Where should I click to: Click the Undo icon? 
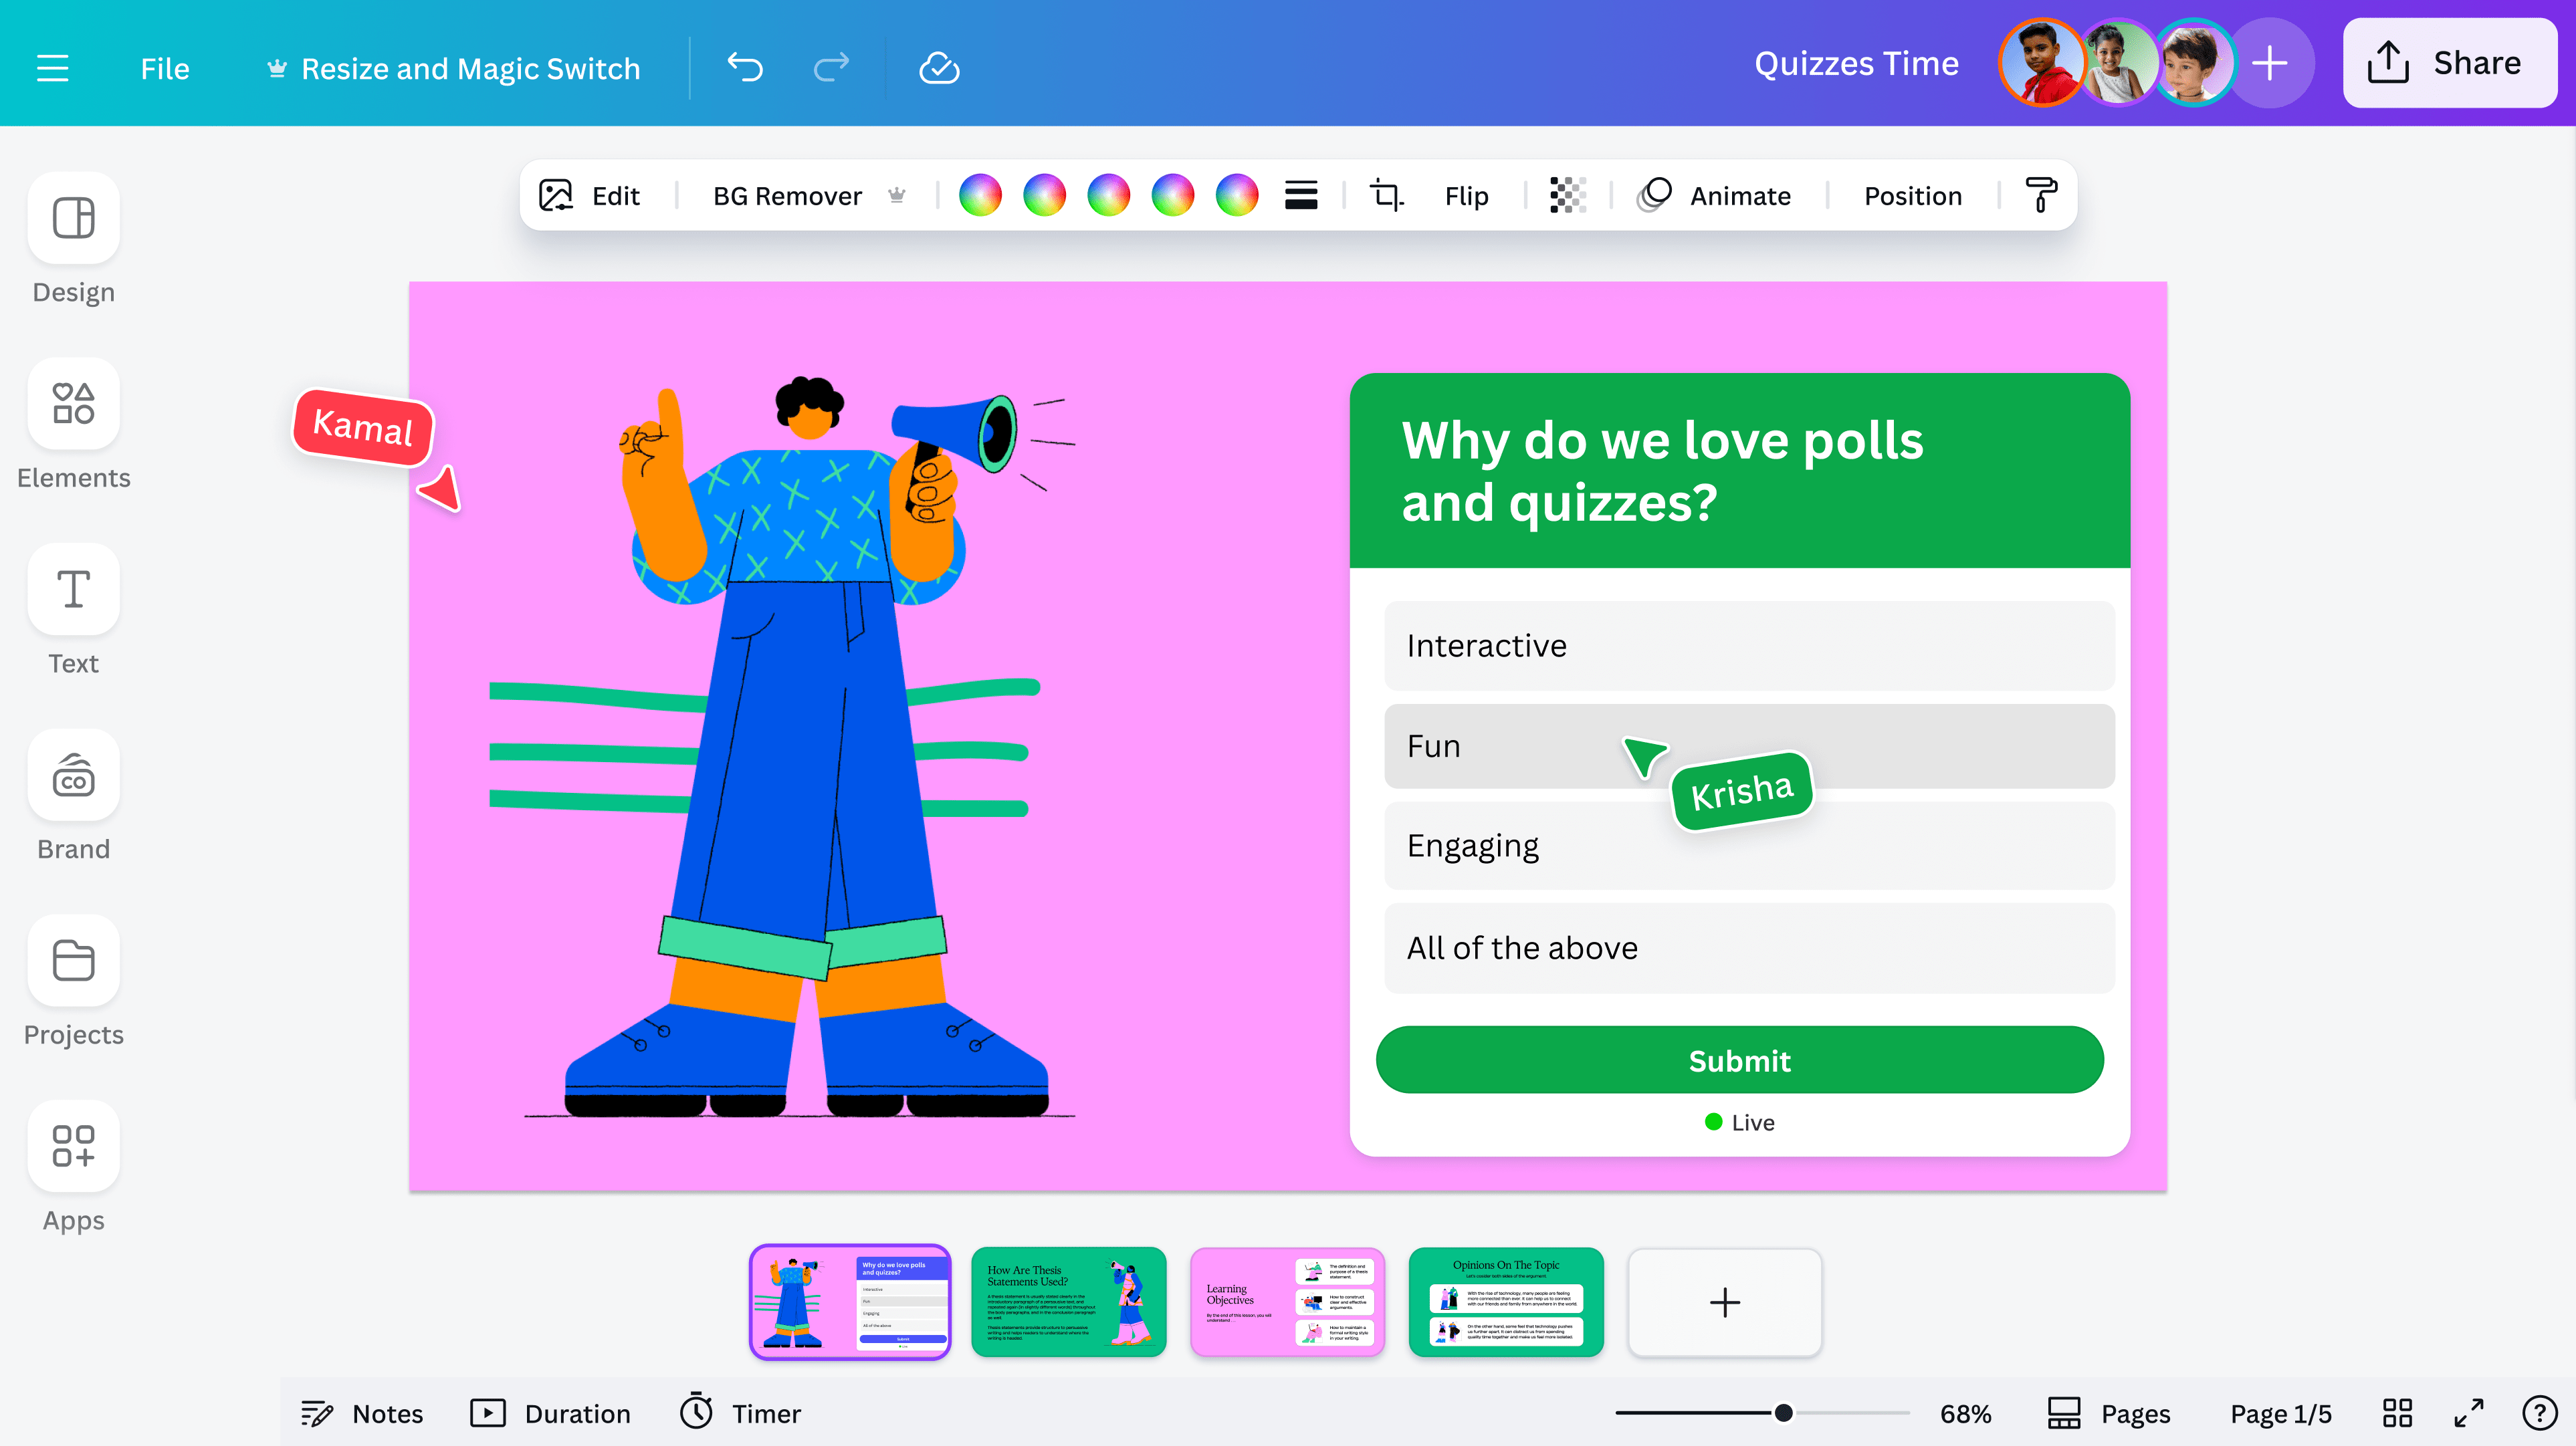[x=744, y=67]
